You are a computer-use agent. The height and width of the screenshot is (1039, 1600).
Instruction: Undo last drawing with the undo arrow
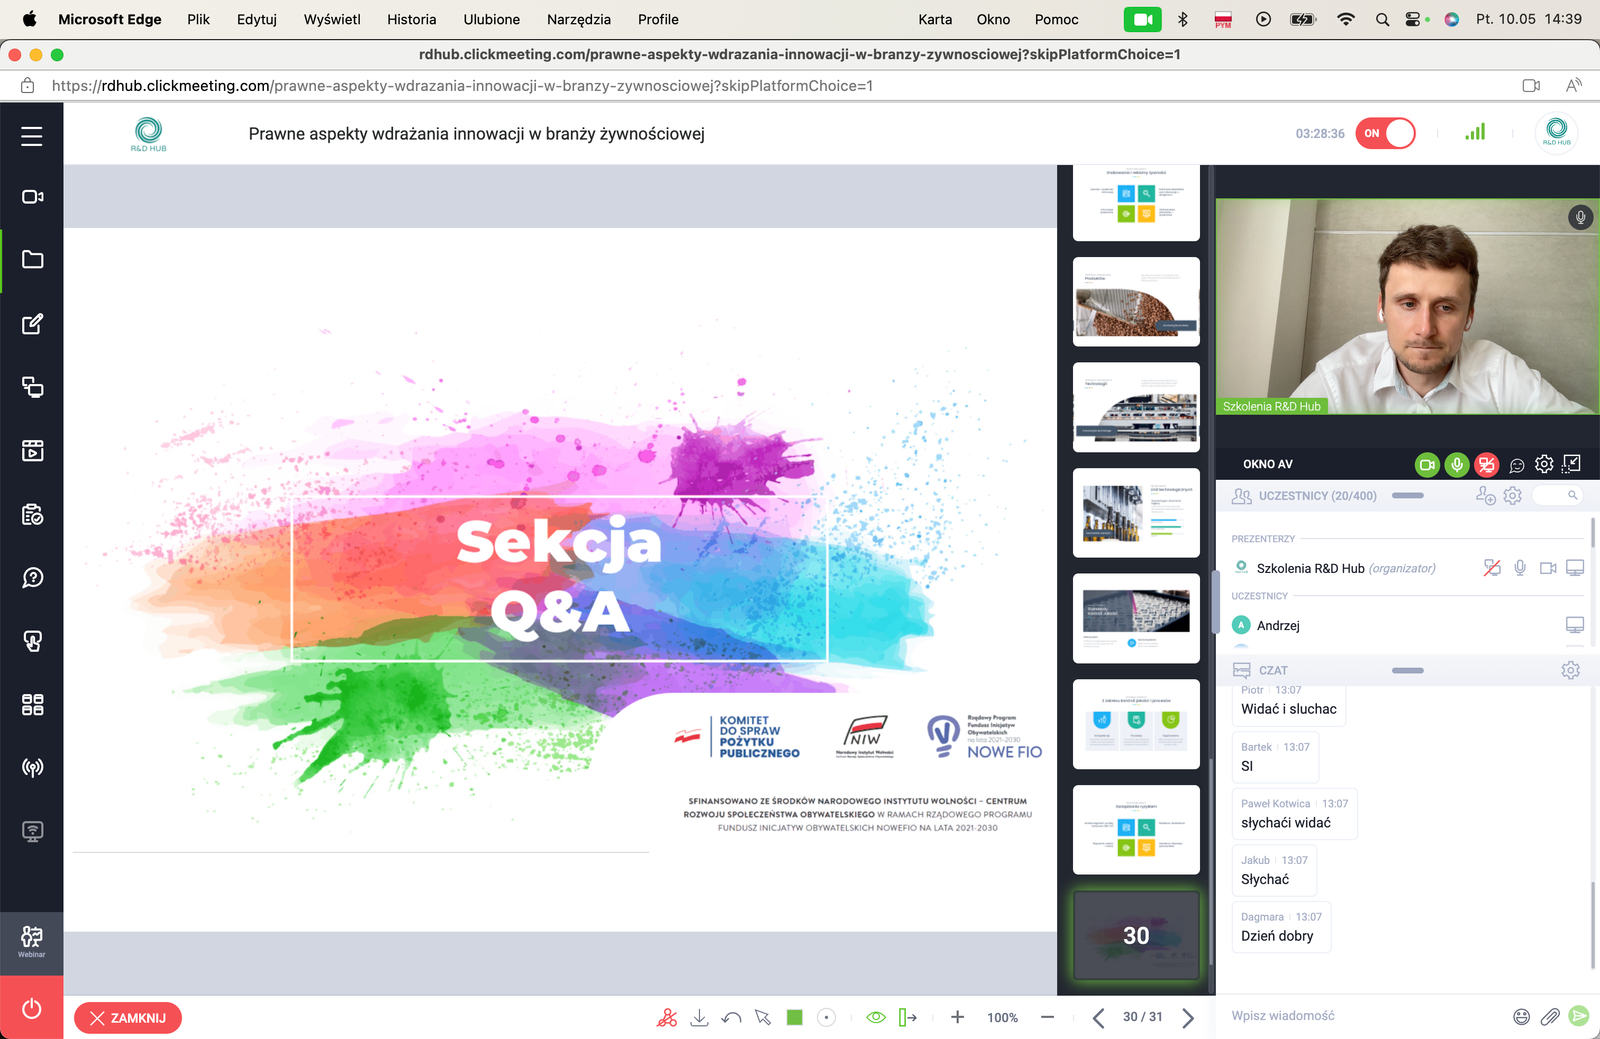[731, 1018]
